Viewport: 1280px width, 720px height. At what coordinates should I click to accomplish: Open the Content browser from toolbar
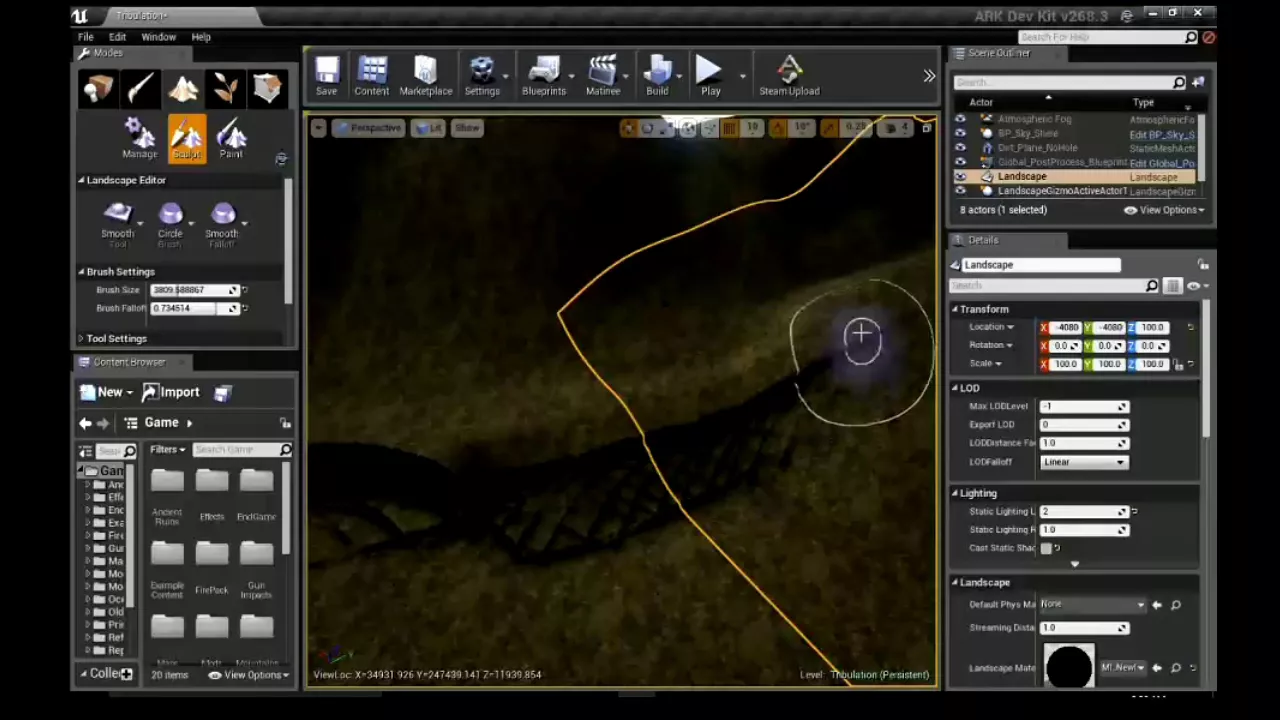371,77
